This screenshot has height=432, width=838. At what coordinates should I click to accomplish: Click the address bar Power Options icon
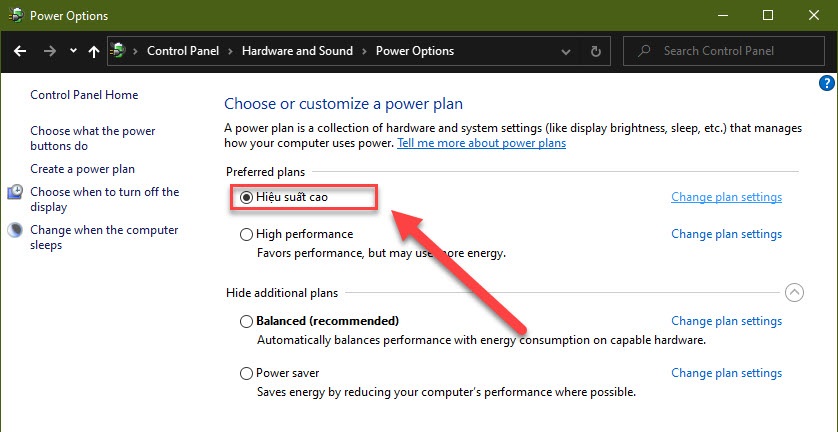[x=118, y=51]
